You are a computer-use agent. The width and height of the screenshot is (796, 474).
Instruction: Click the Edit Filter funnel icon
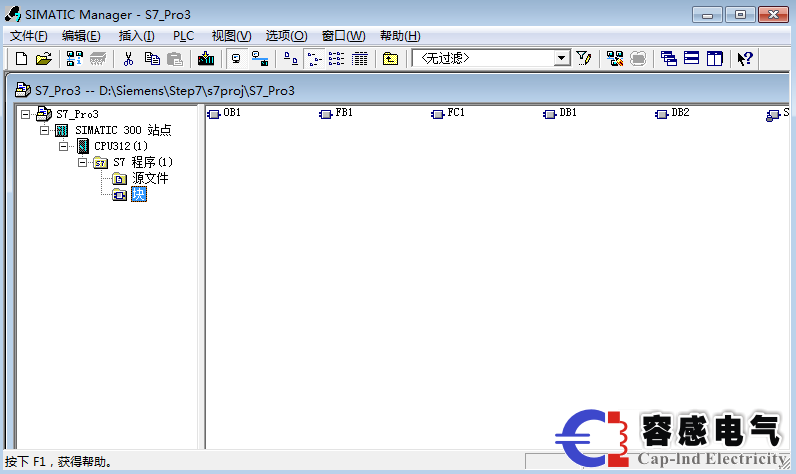tap(584, 59)
